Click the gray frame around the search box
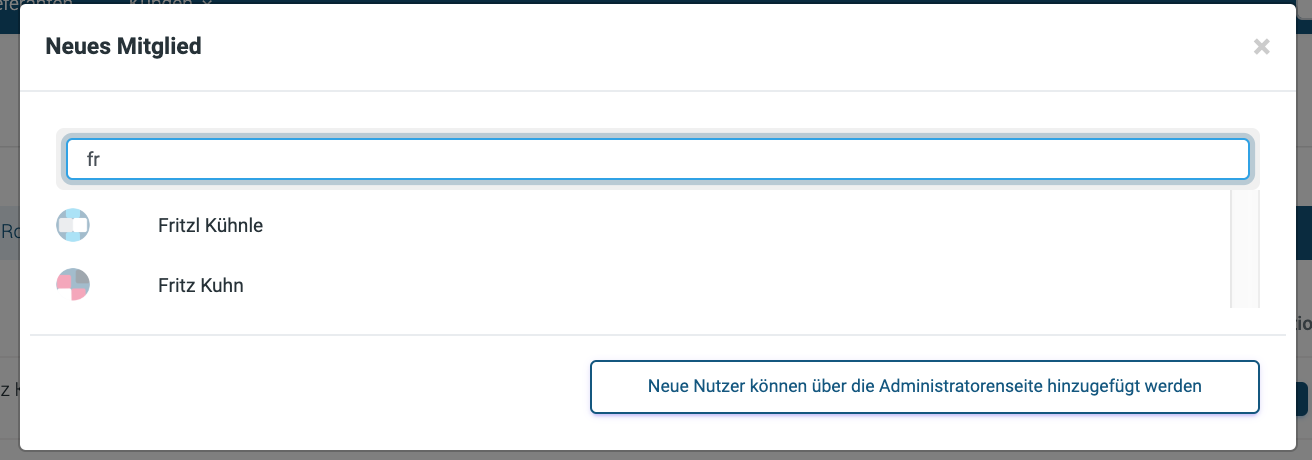 coord(657,132)
